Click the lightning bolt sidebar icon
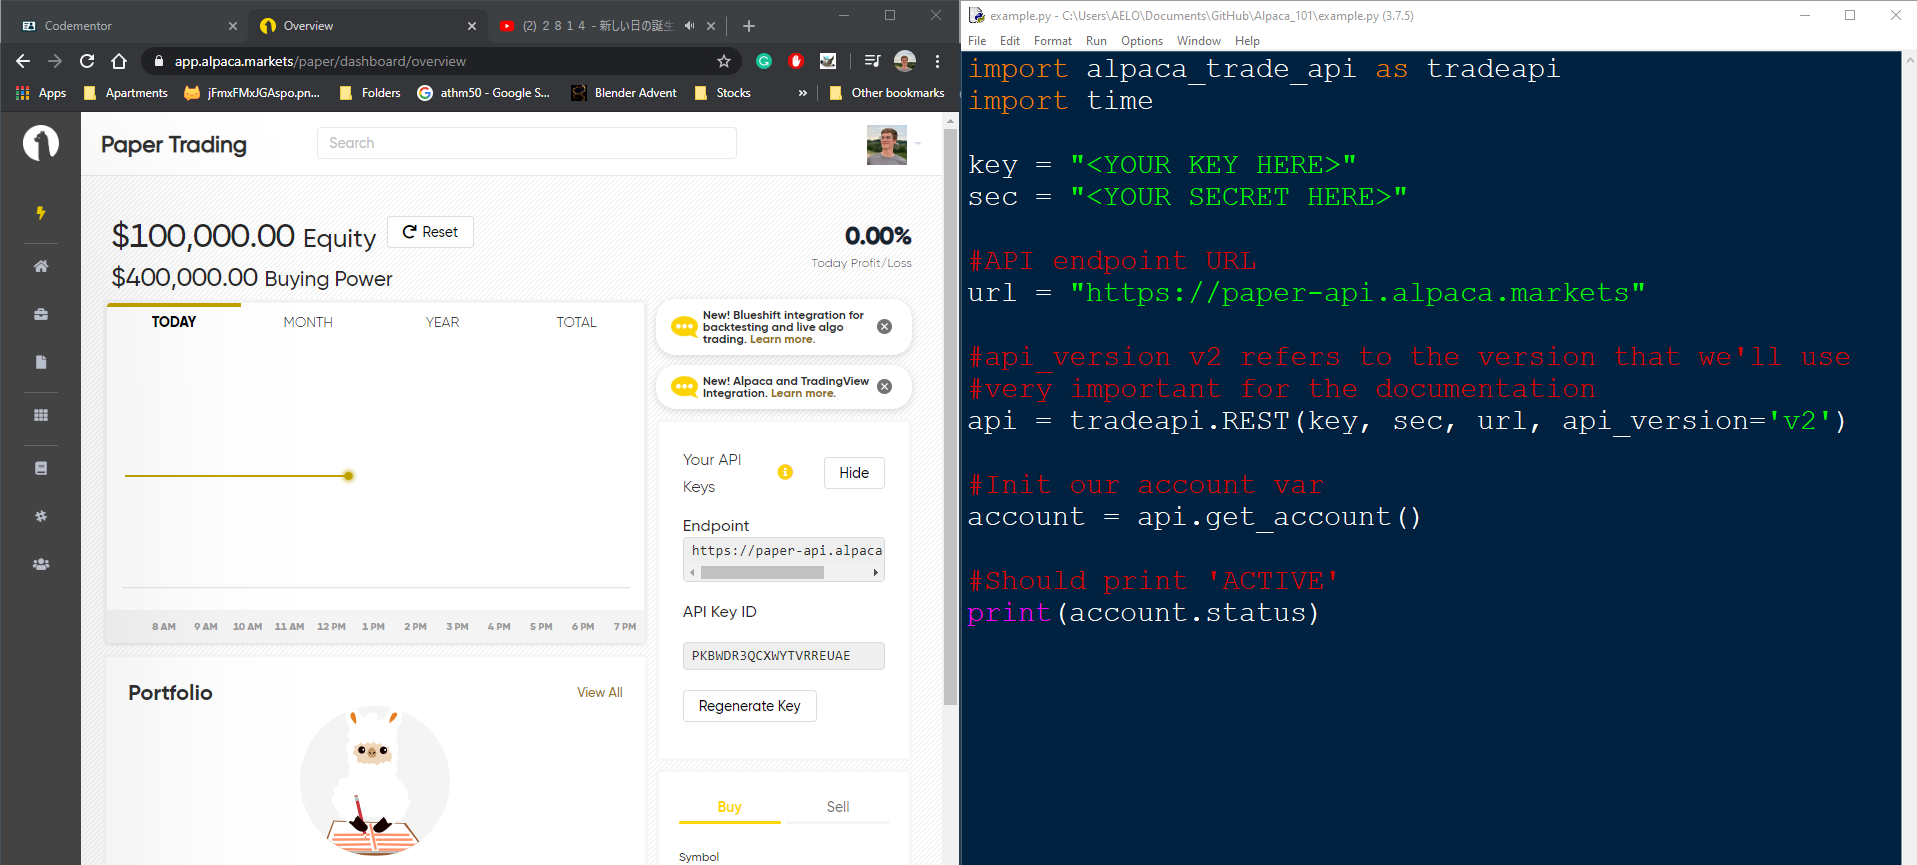Screen dimensions: 1917x865 coord(41,212)
